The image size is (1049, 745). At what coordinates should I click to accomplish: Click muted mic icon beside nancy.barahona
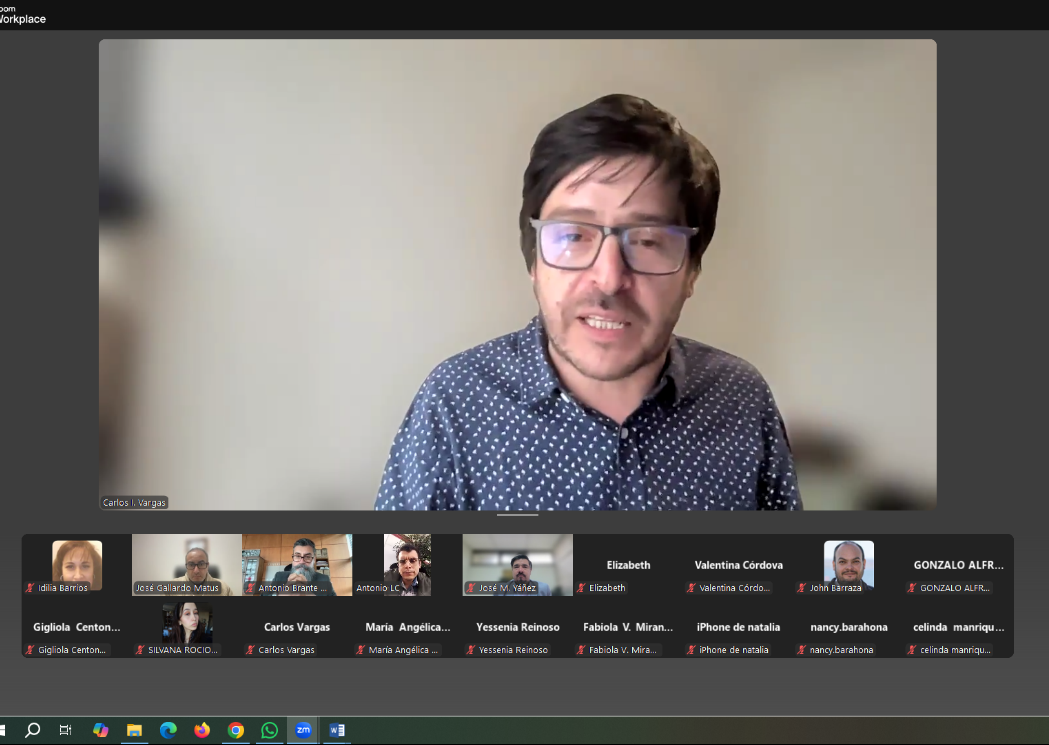tap(801, 649)
